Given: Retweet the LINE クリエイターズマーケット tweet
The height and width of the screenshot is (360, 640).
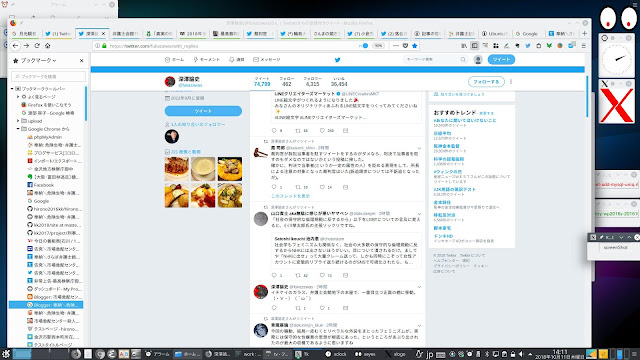Looking at the screenshot, I should pyautogui.click(x=298, y=131).
